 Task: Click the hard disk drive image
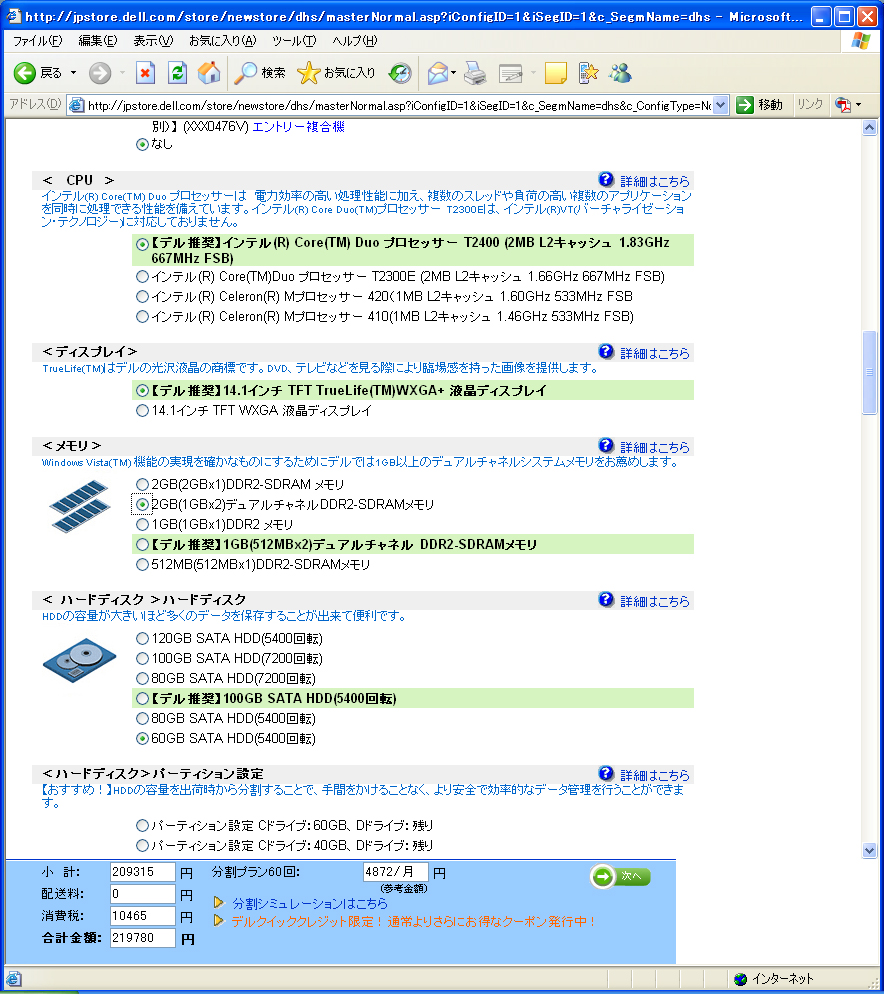pyautogui.click(x=80, y=660)
